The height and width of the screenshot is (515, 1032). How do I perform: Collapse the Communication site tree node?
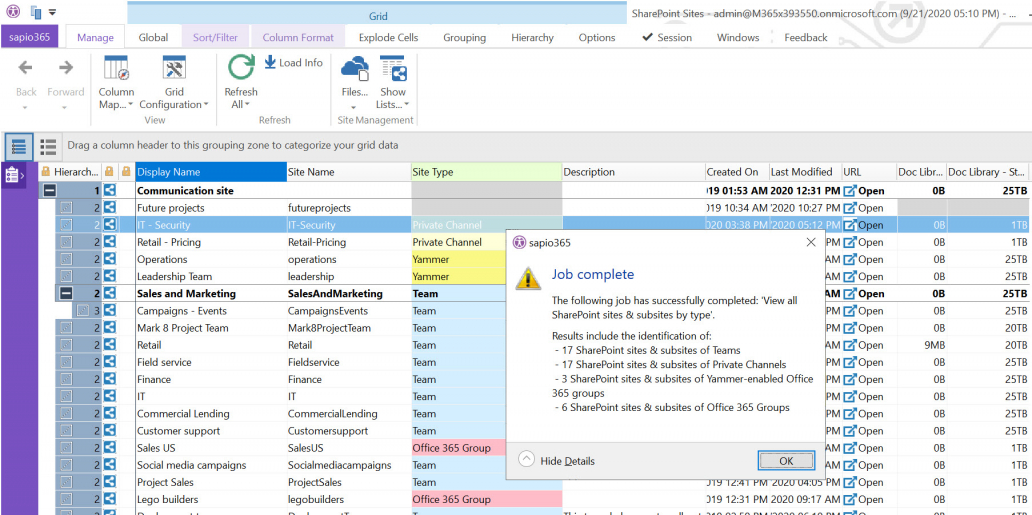click(50, 191)
